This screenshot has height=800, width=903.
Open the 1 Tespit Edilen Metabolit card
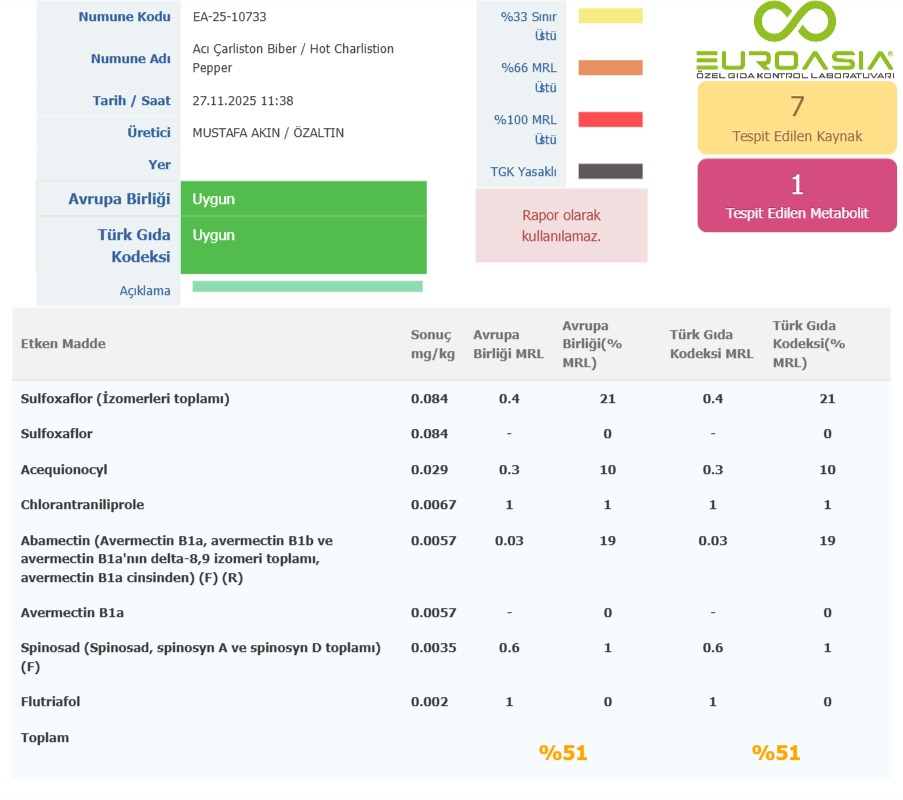796,195
